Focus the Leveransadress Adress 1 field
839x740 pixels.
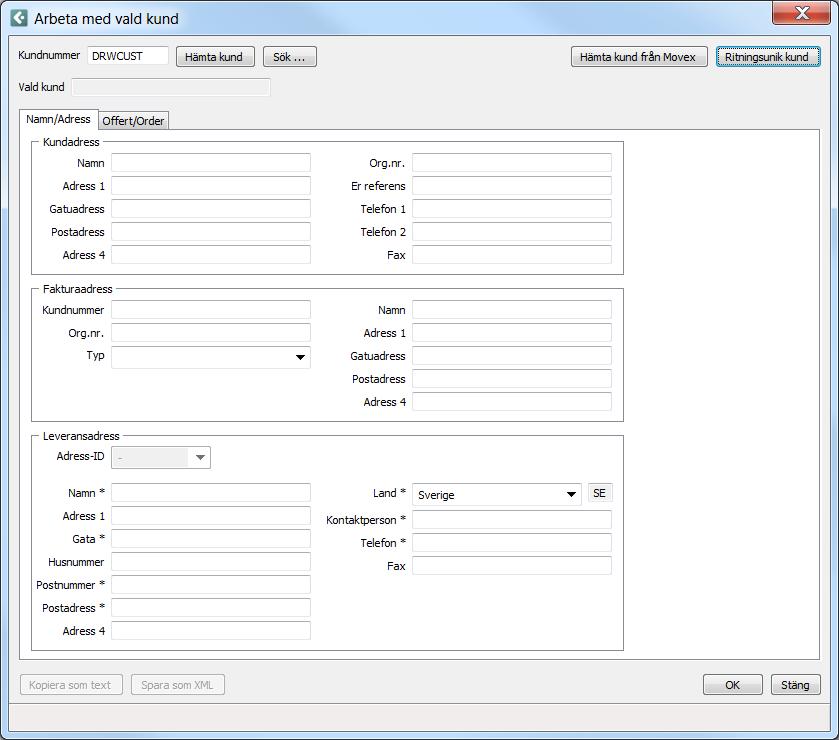pos(211,516)
